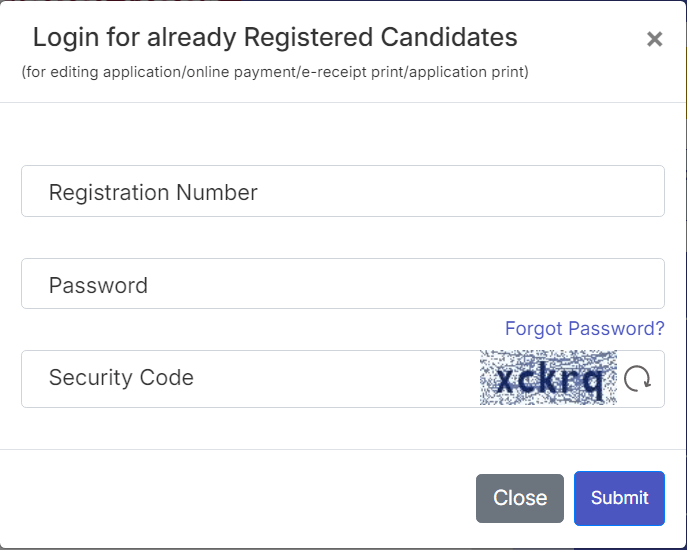Click the dialog title 'Login for already Registered Candidates'
The image size is (687, 550).
click(275, 38)
